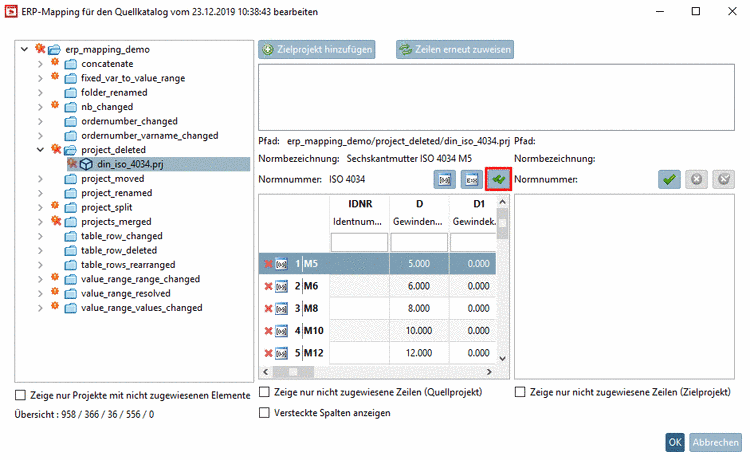Click the folder icon of project_deleted

click(70, 150)
